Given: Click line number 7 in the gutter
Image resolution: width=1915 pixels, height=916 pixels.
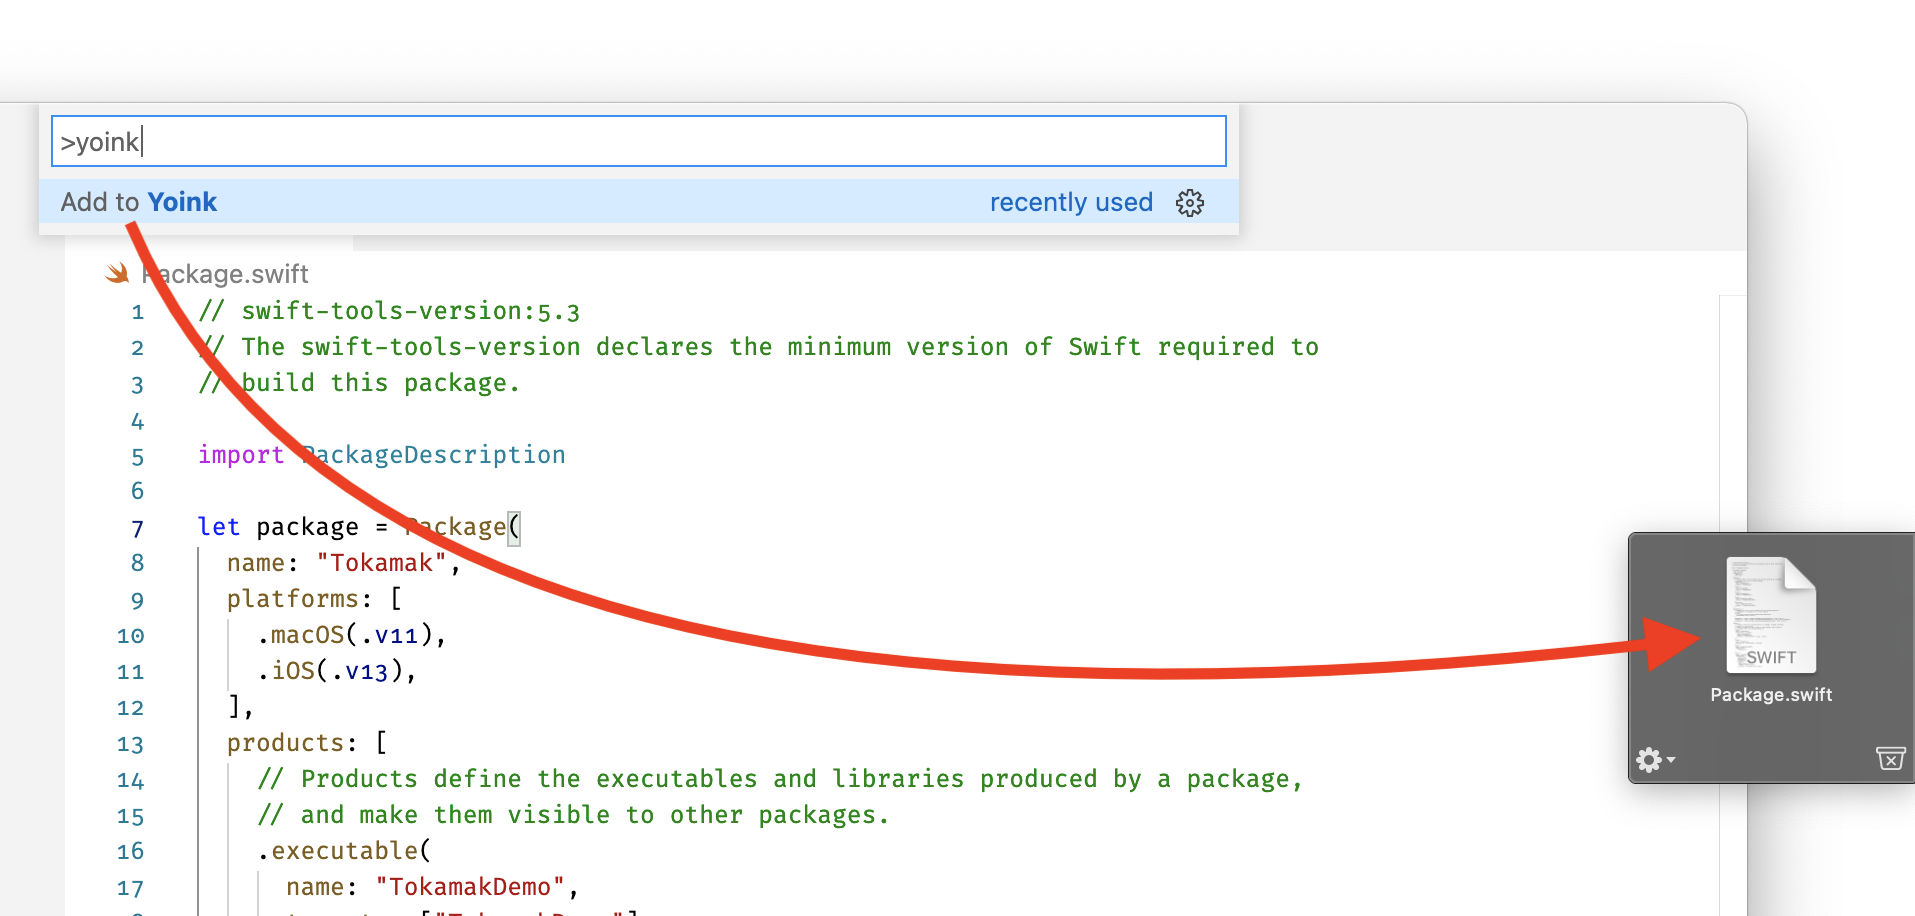Looking at the screenshot, I should tap(138, 529).
